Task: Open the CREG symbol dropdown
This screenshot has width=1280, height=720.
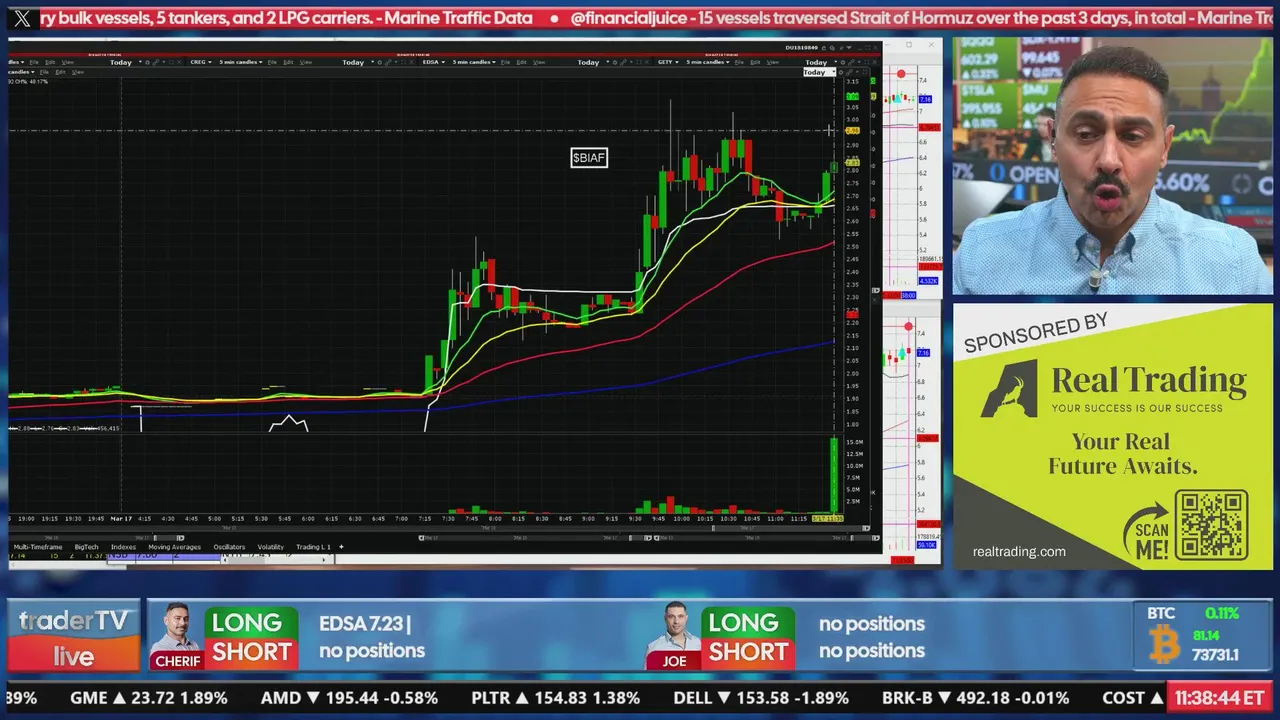Action: click(201, 62)
